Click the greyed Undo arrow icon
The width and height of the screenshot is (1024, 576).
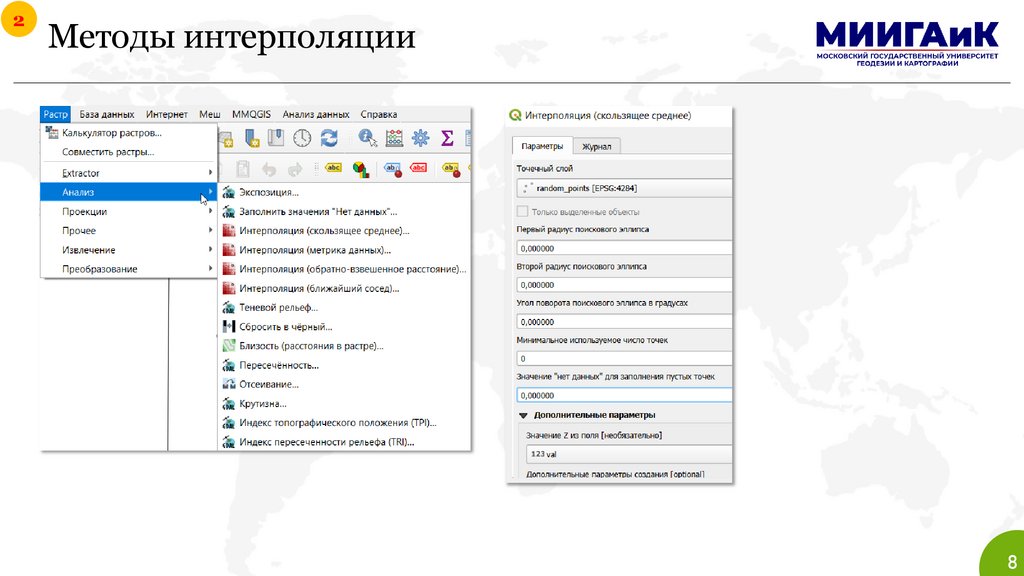point(268,170)
